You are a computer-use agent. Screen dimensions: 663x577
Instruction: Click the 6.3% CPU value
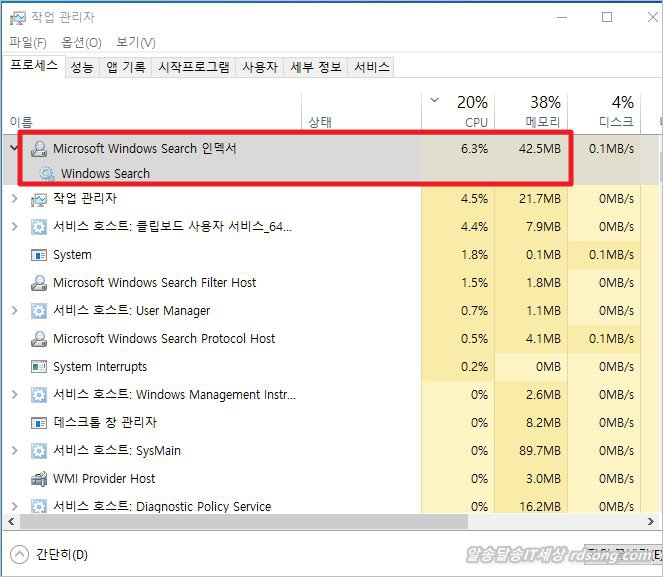pyautogui.click(x=474, y=149)
